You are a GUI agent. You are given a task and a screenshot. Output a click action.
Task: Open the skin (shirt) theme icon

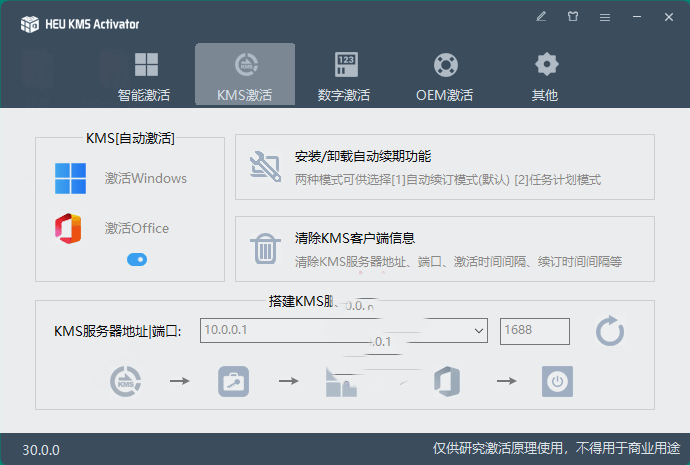coord(573,17)
